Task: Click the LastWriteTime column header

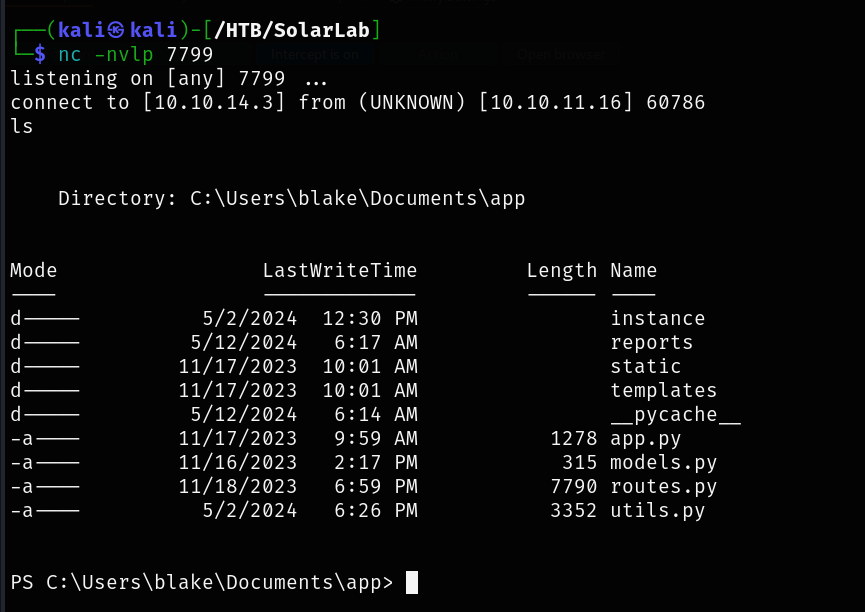Action: [x=340, y=271]
